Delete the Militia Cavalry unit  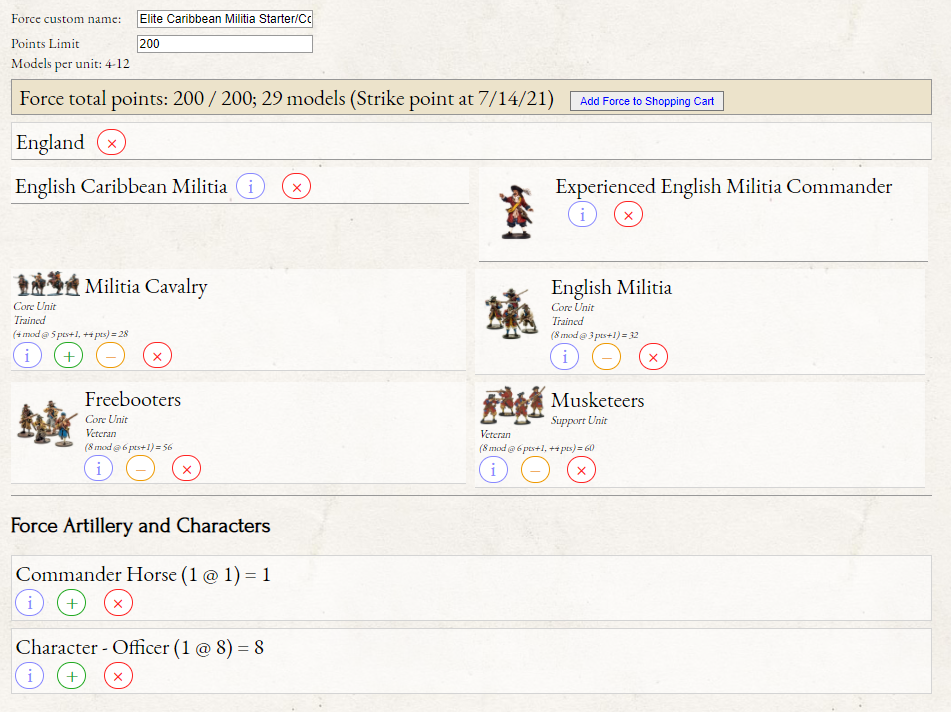tap(157, 355)
